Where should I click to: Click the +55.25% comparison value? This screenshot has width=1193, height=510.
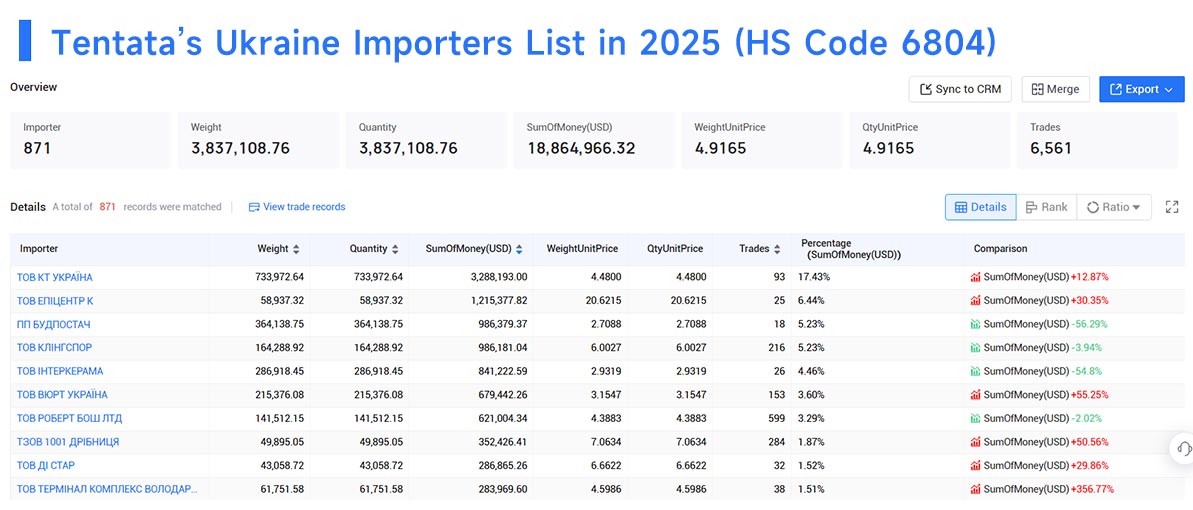1090,395
